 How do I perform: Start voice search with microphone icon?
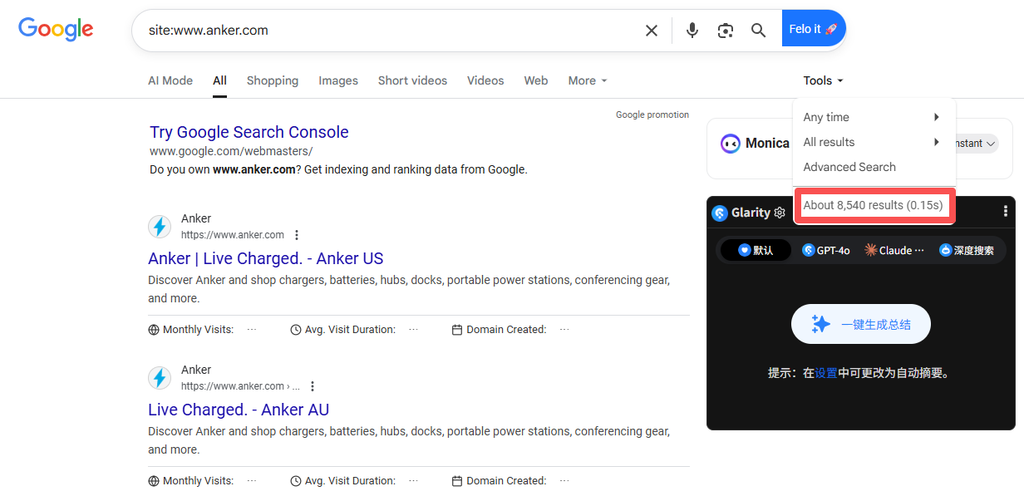click(692, 30)
